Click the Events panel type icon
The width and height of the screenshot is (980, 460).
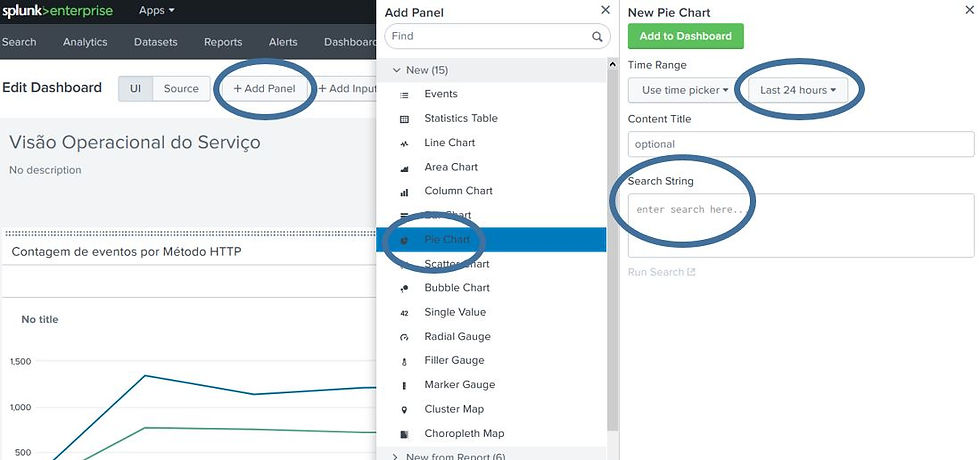click(x=404, y=95)
